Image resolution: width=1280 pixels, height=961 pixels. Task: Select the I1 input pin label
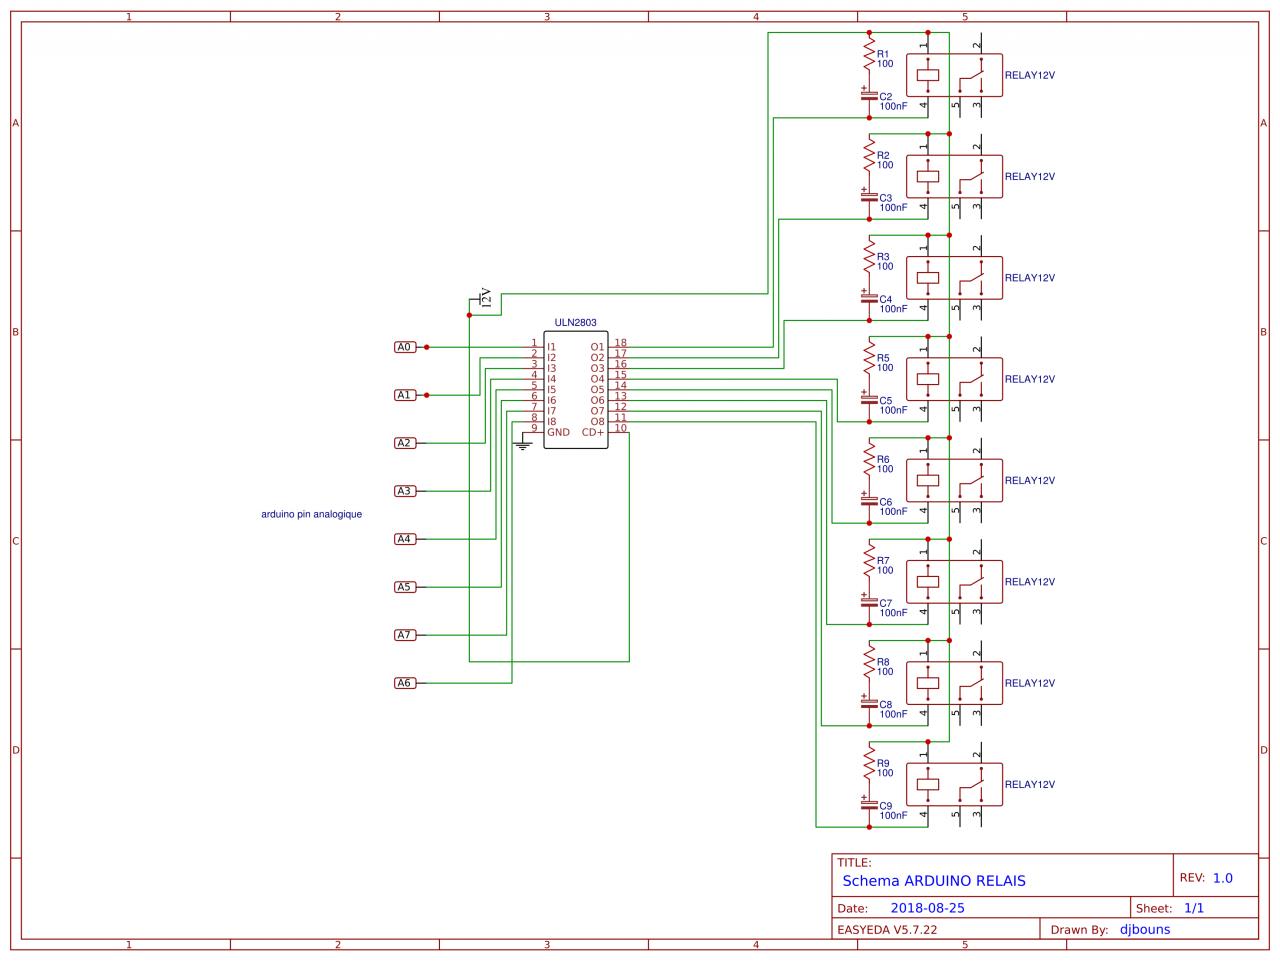[552, 347]
